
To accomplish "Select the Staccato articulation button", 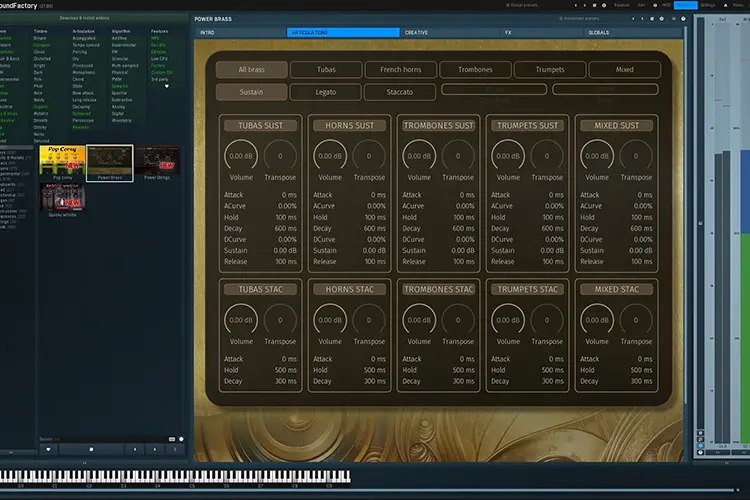I will coord(400,92).
